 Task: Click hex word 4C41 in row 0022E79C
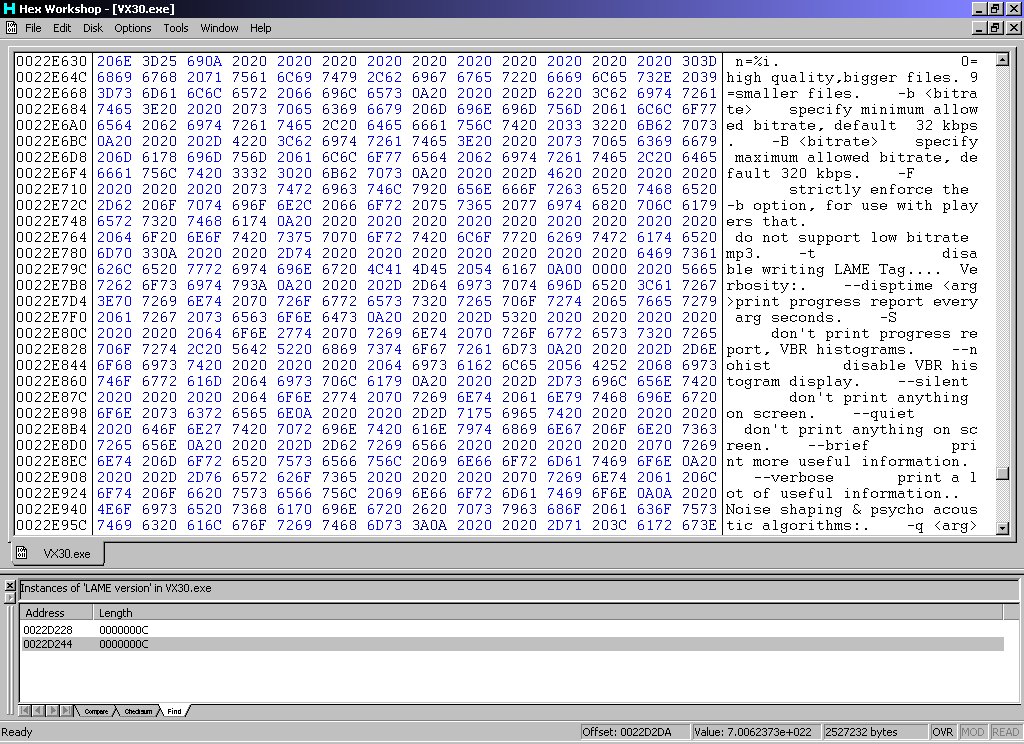pos(384,269)
